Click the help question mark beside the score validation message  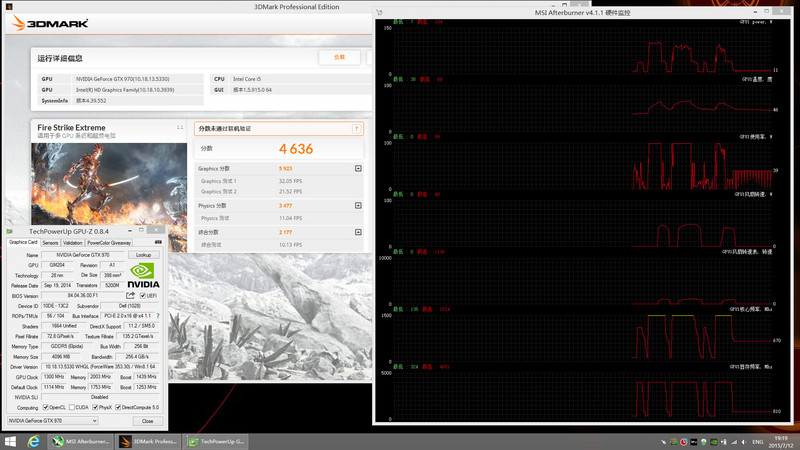[x=357, y=129]
